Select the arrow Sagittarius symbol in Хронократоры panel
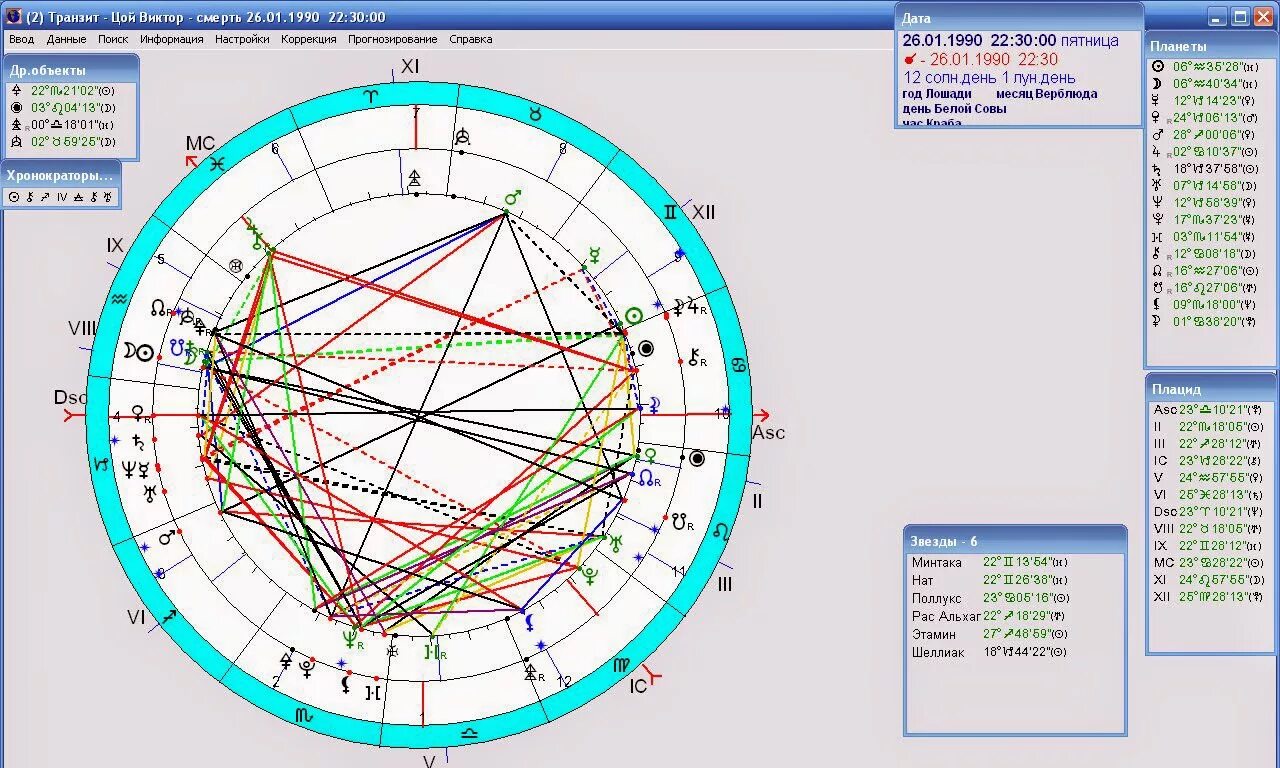 click(x=45, y=197)
